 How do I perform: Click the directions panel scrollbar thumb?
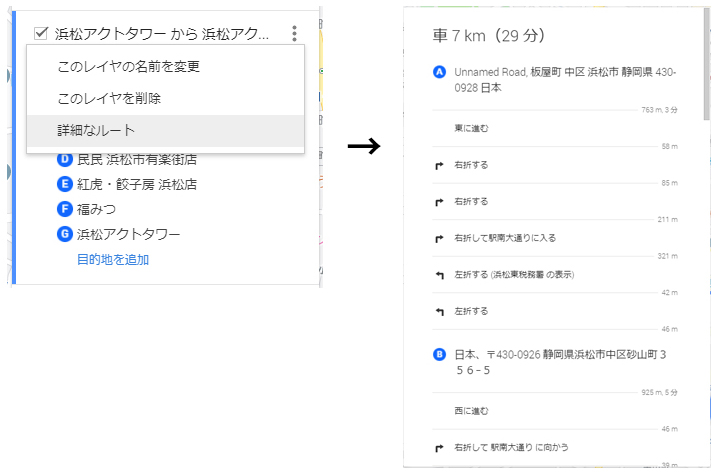tap(706, 63)
